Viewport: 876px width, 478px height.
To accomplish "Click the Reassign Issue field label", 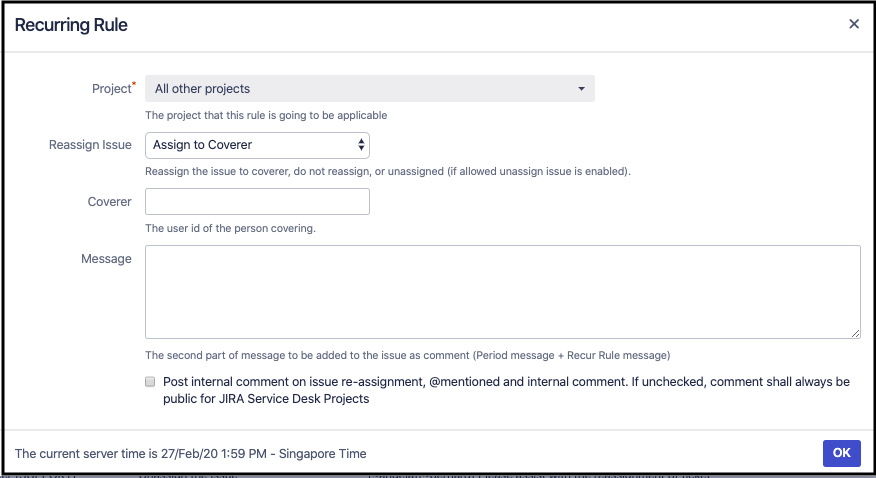I will (x=90, y=145).
